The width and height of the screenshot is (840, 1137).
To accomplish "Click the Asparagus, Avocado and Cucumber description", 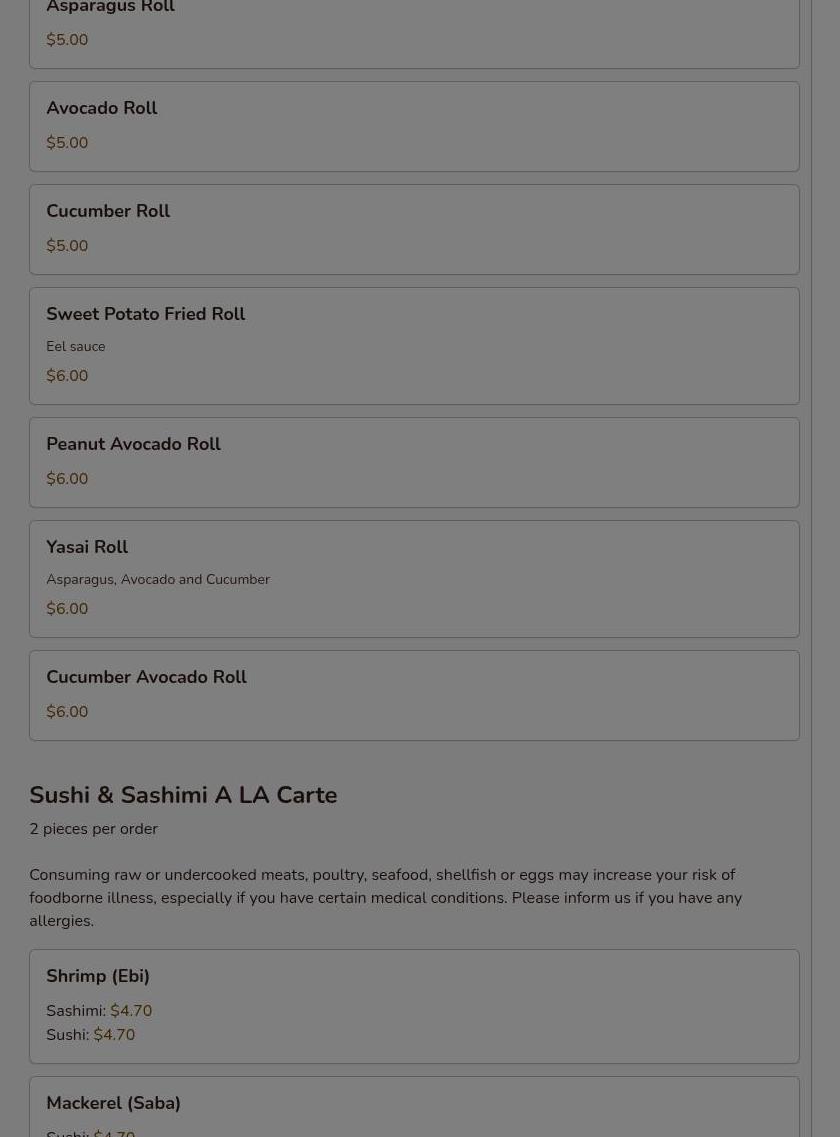I will coord(158,579).
